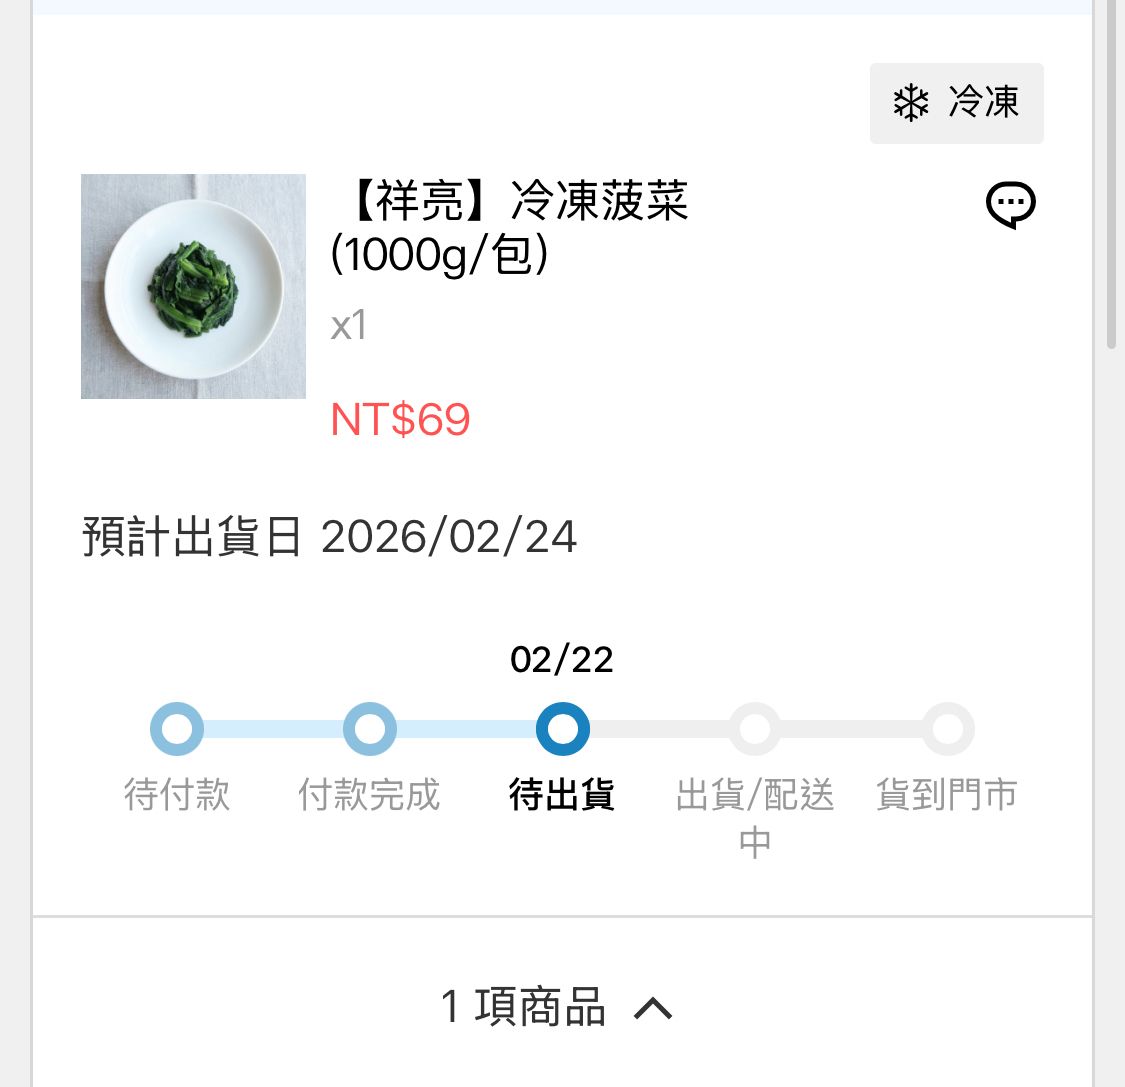Click the 02/22 date above the progress bar
Viewport: 1125px width, 1087px height.
562,660
